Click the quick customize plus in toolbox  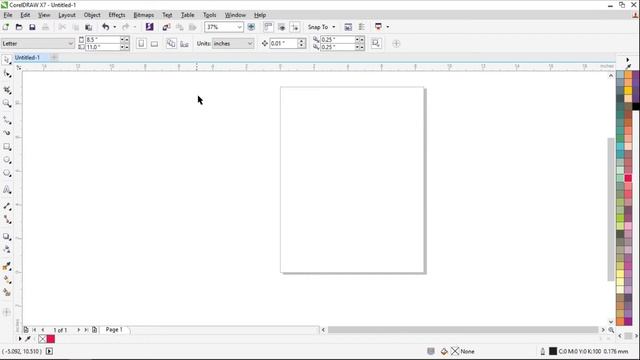(7, 312)
